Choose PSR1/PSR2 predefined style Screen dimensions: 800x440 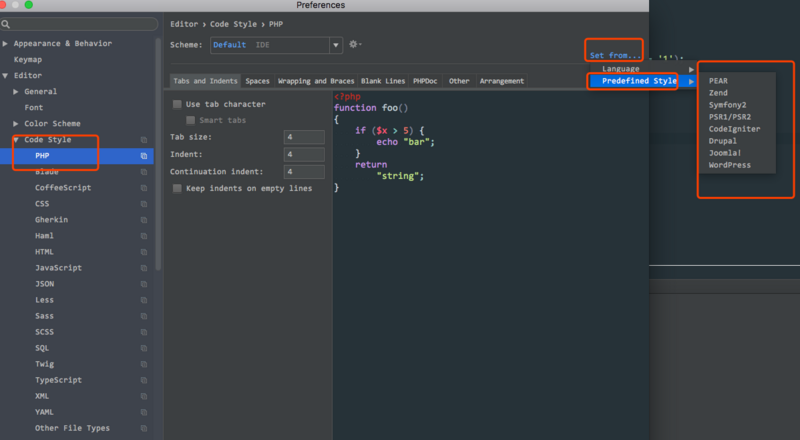click(x=730, y=117)
